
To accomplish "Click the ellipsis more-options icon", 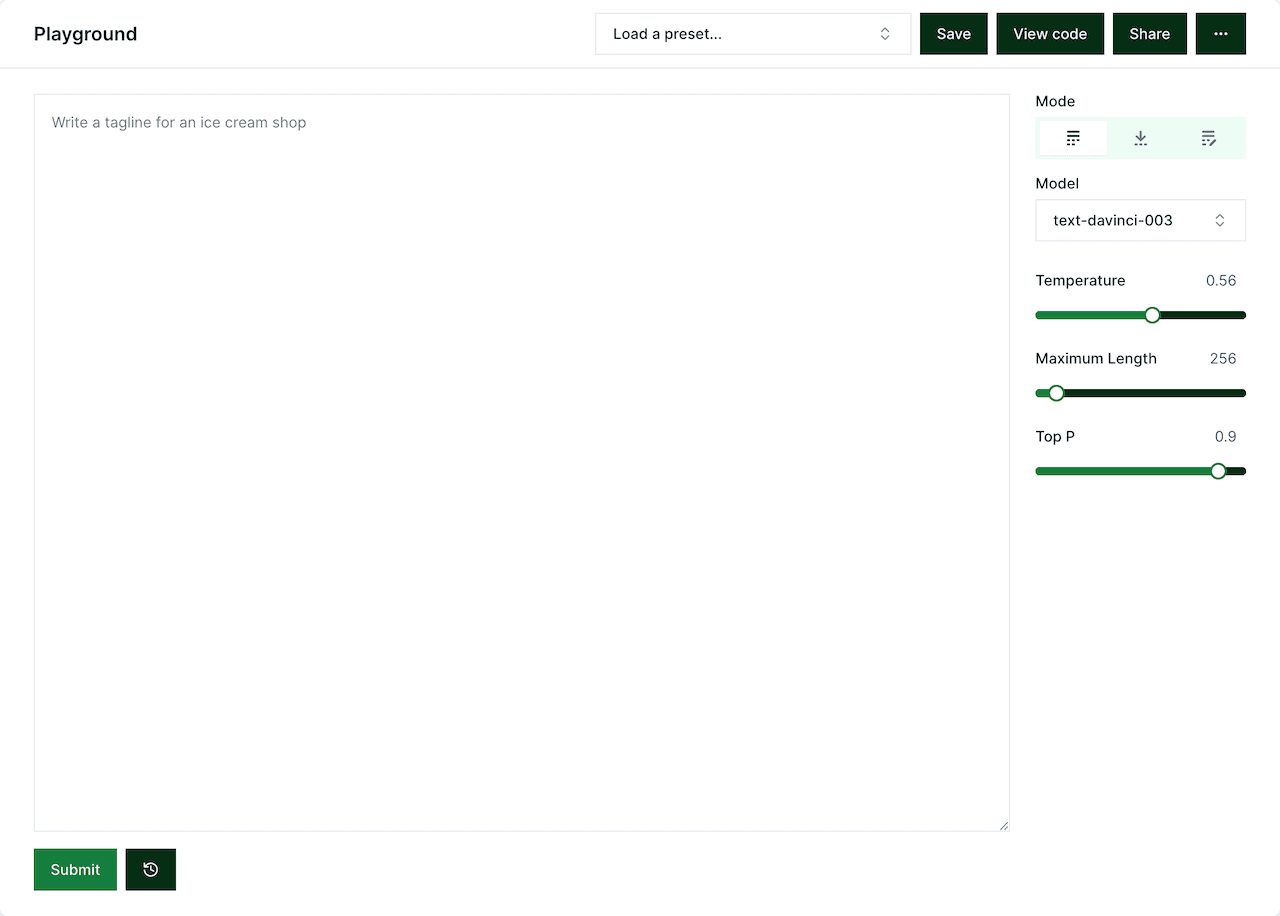I will point(1220,33).
